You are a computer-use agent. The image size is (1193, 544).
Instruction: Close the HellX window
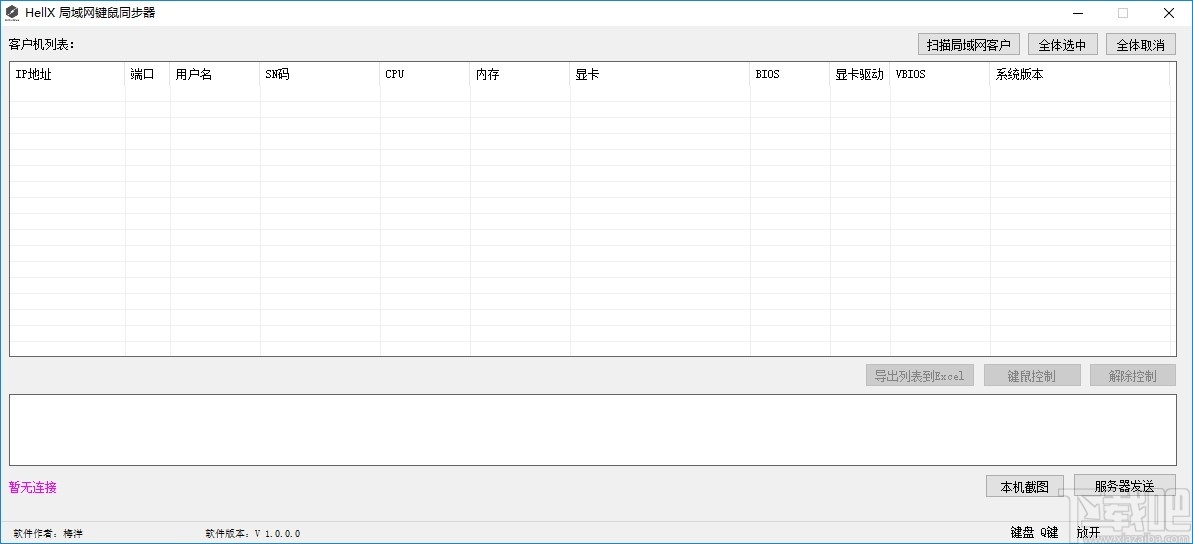1169,13
